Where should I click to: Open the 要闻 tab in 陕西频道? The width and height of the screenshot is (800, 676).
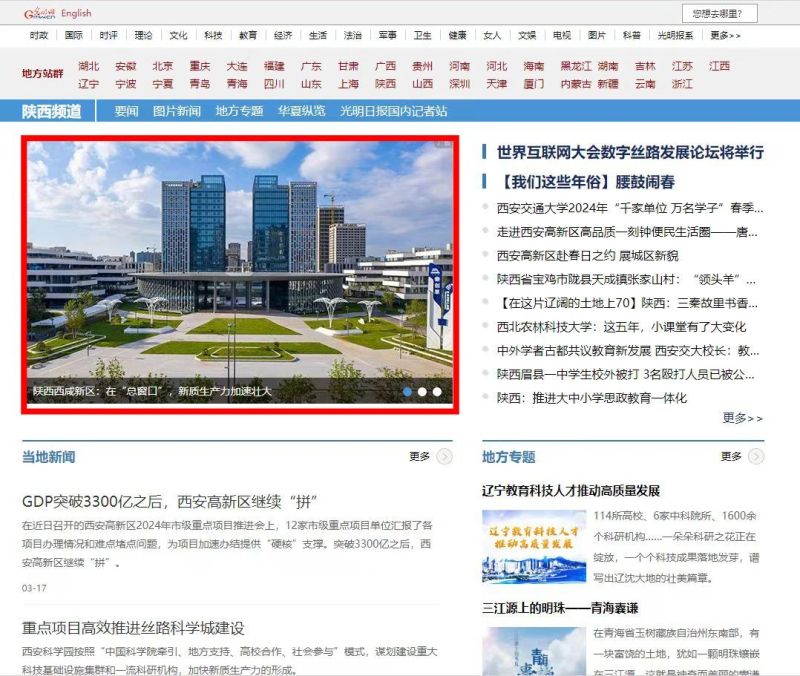126,111
